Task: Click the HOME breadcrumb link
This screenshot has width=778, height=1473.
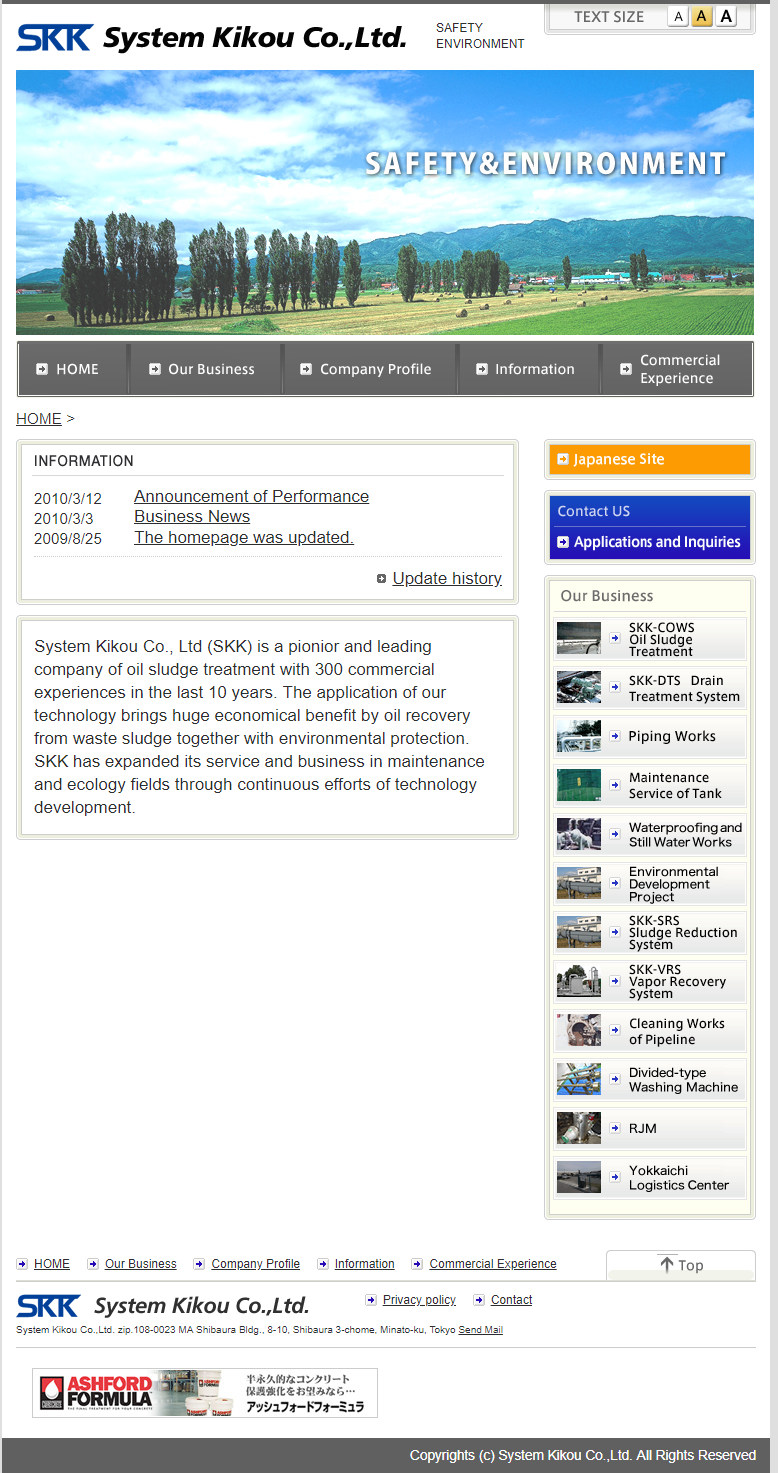Action: [x=39, y=419]
